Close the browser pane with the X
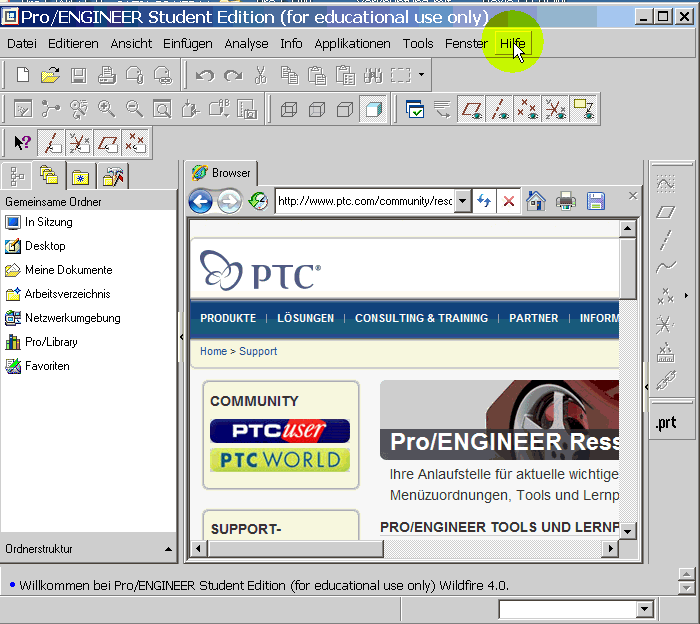 coord(633,196)
